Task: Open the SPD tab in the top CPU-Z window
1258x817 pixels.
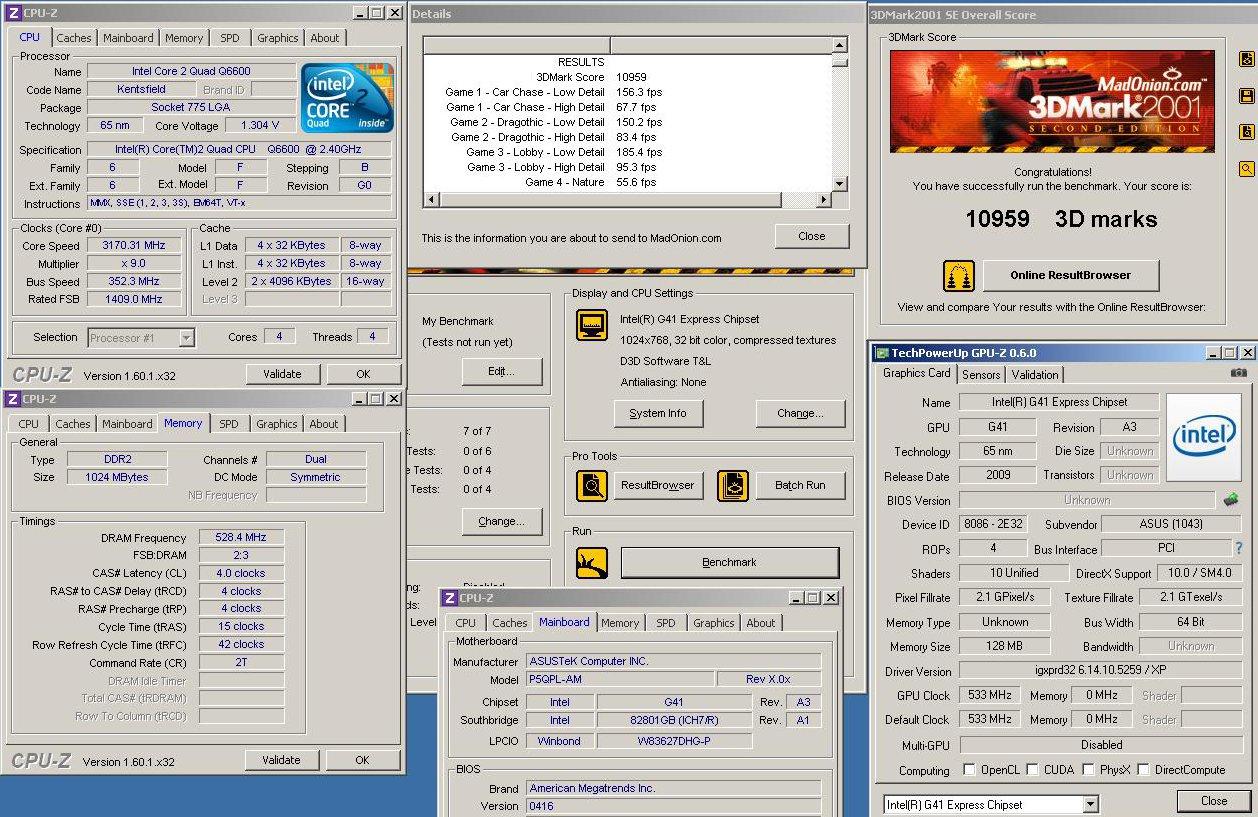Action: [x=230, y=38]
